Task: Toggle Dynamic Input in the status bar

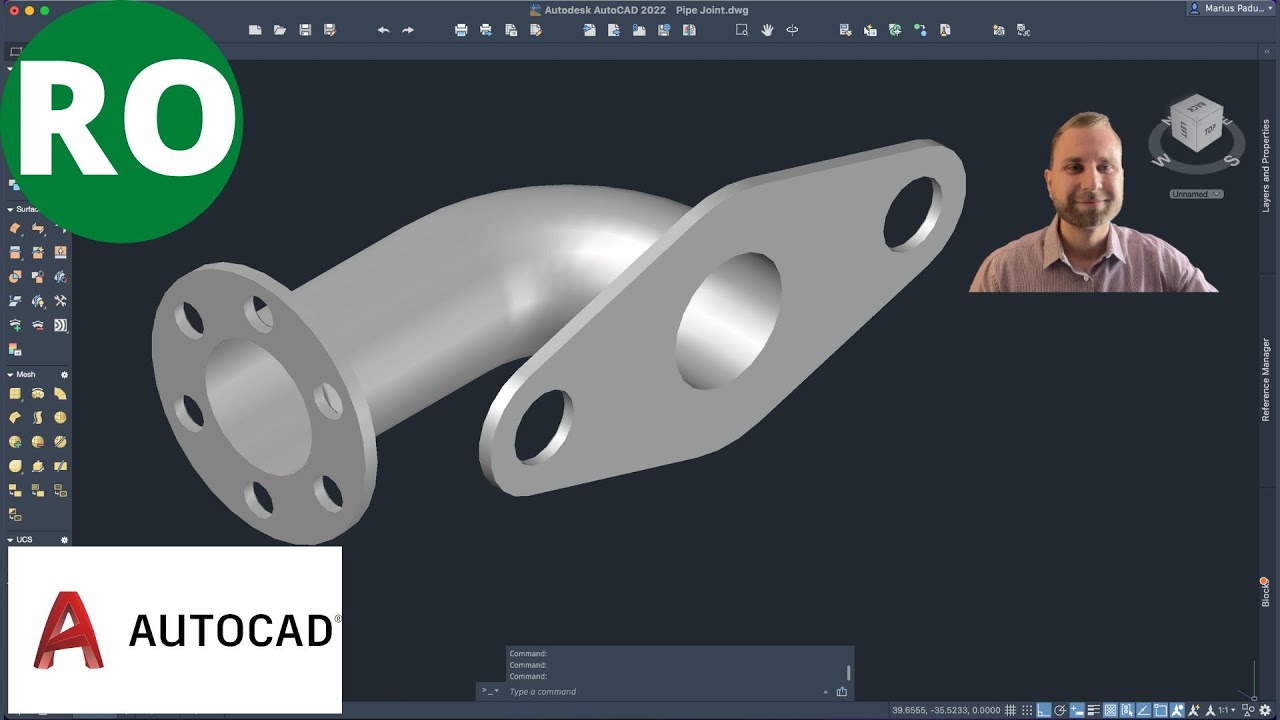Action: point(1078,710)
